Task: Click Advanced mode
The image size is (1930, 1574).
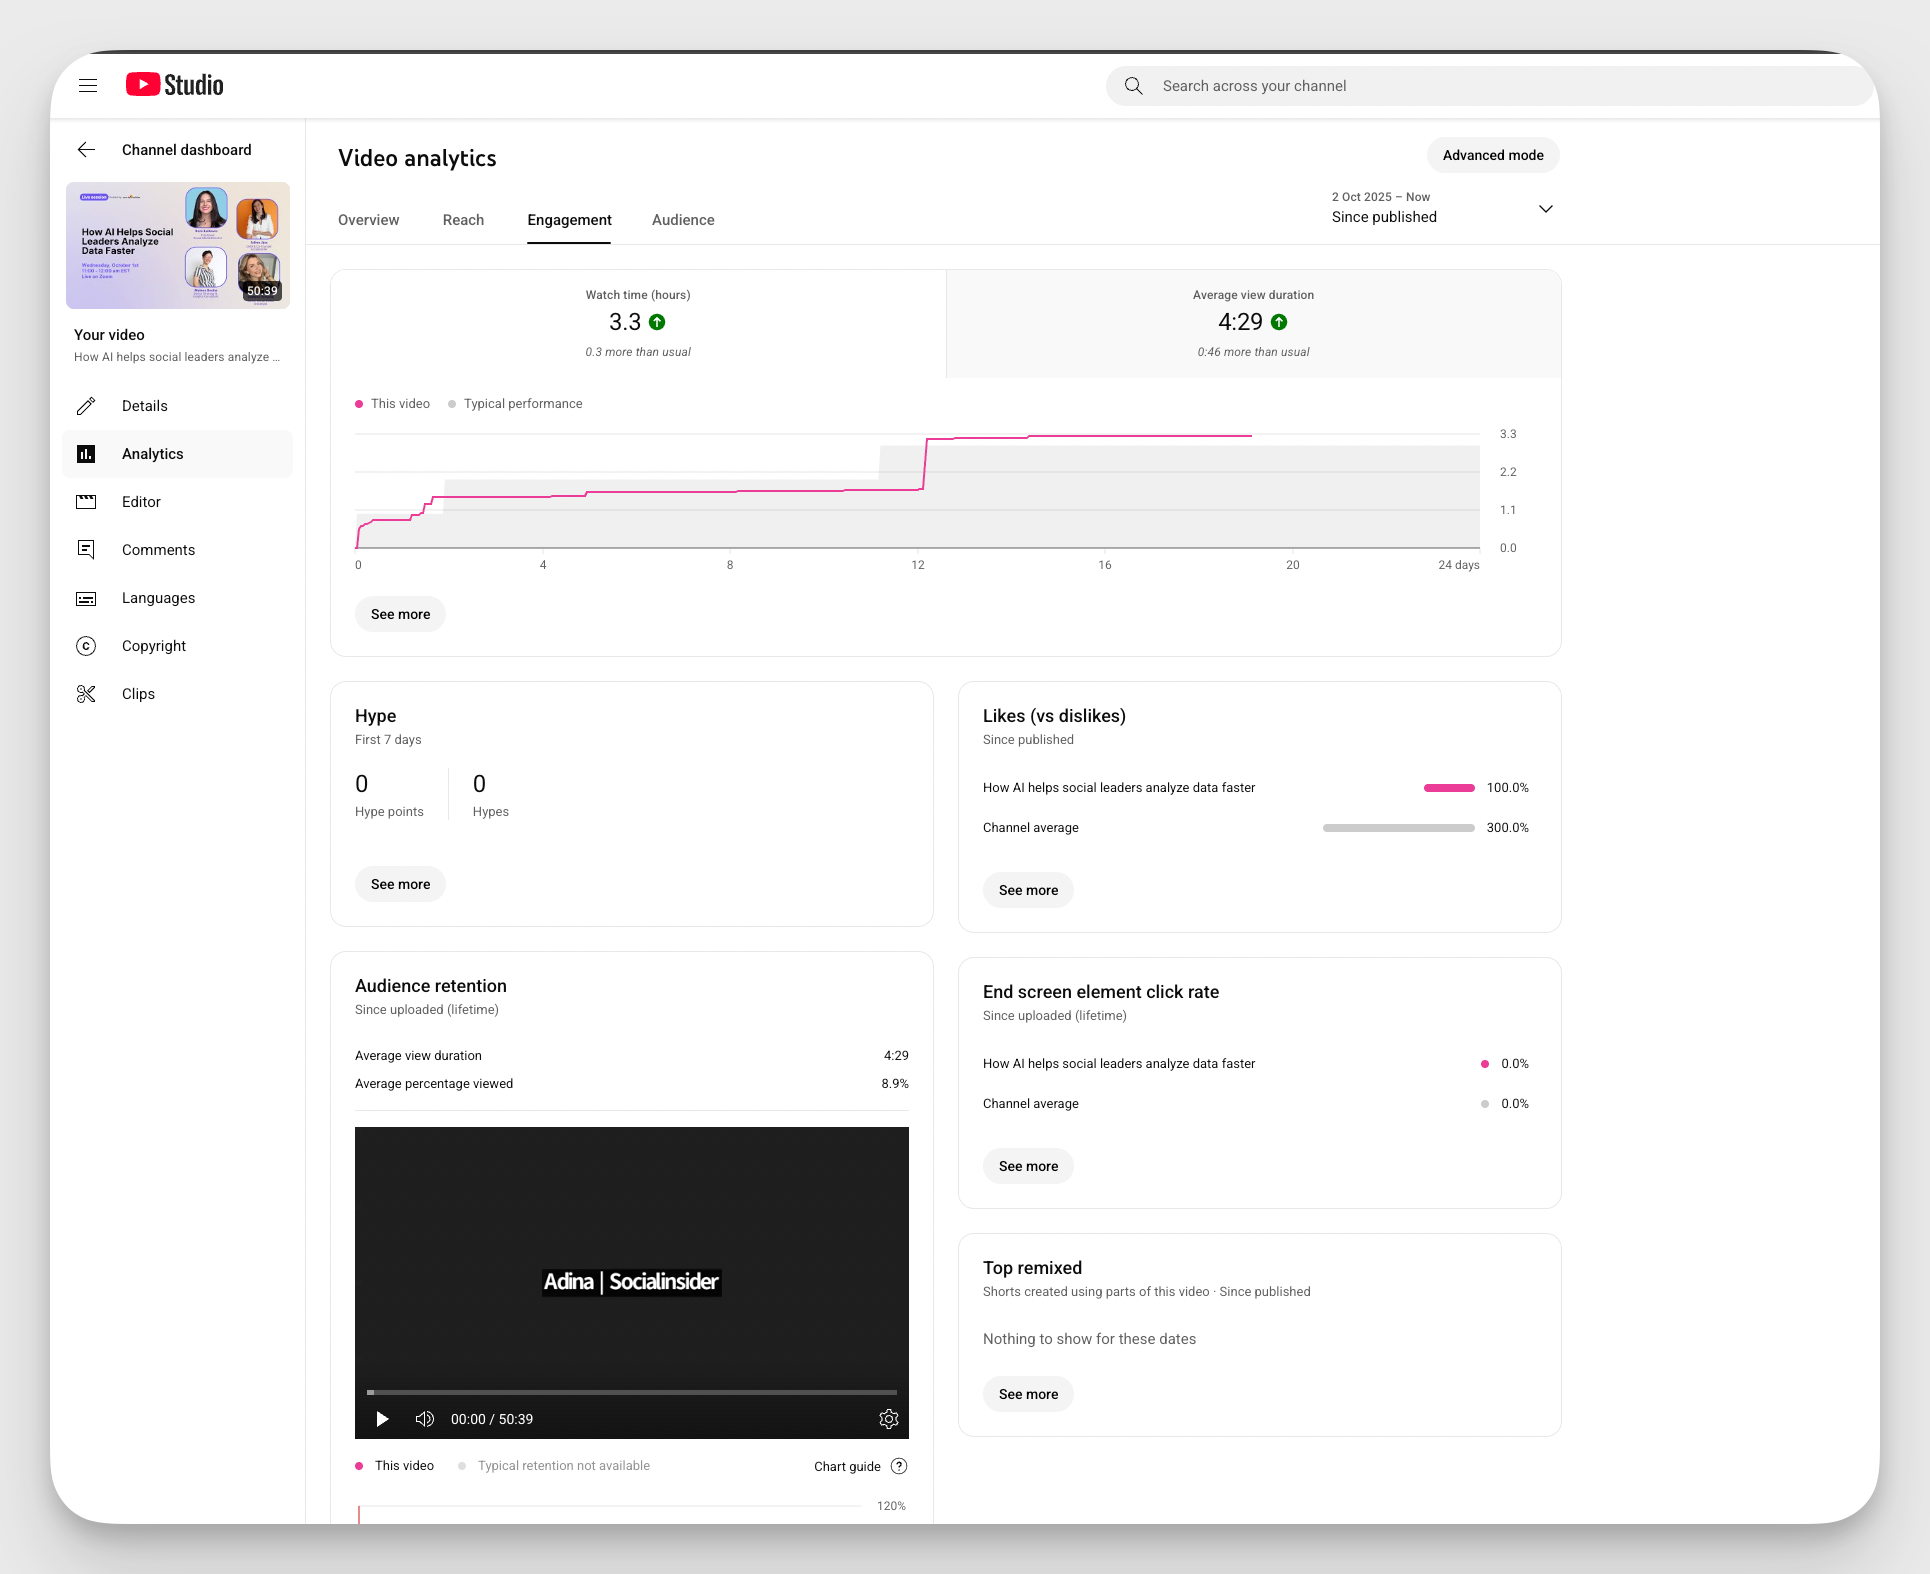Action: point(1492,155)
